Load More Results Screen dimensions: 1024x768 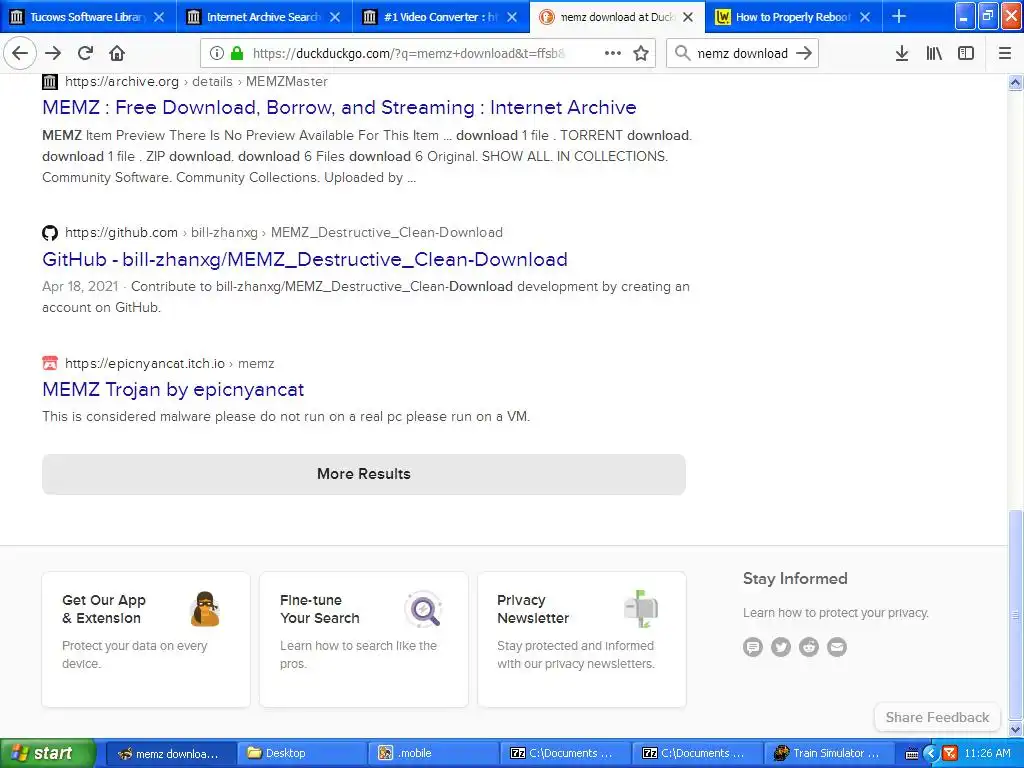pos(364,474)
